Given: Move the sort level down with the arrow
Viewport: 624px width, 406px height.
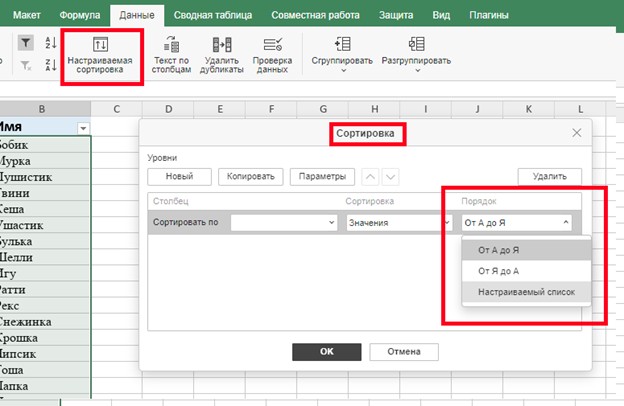Looking at the screenshot, I should pos(390,177).
